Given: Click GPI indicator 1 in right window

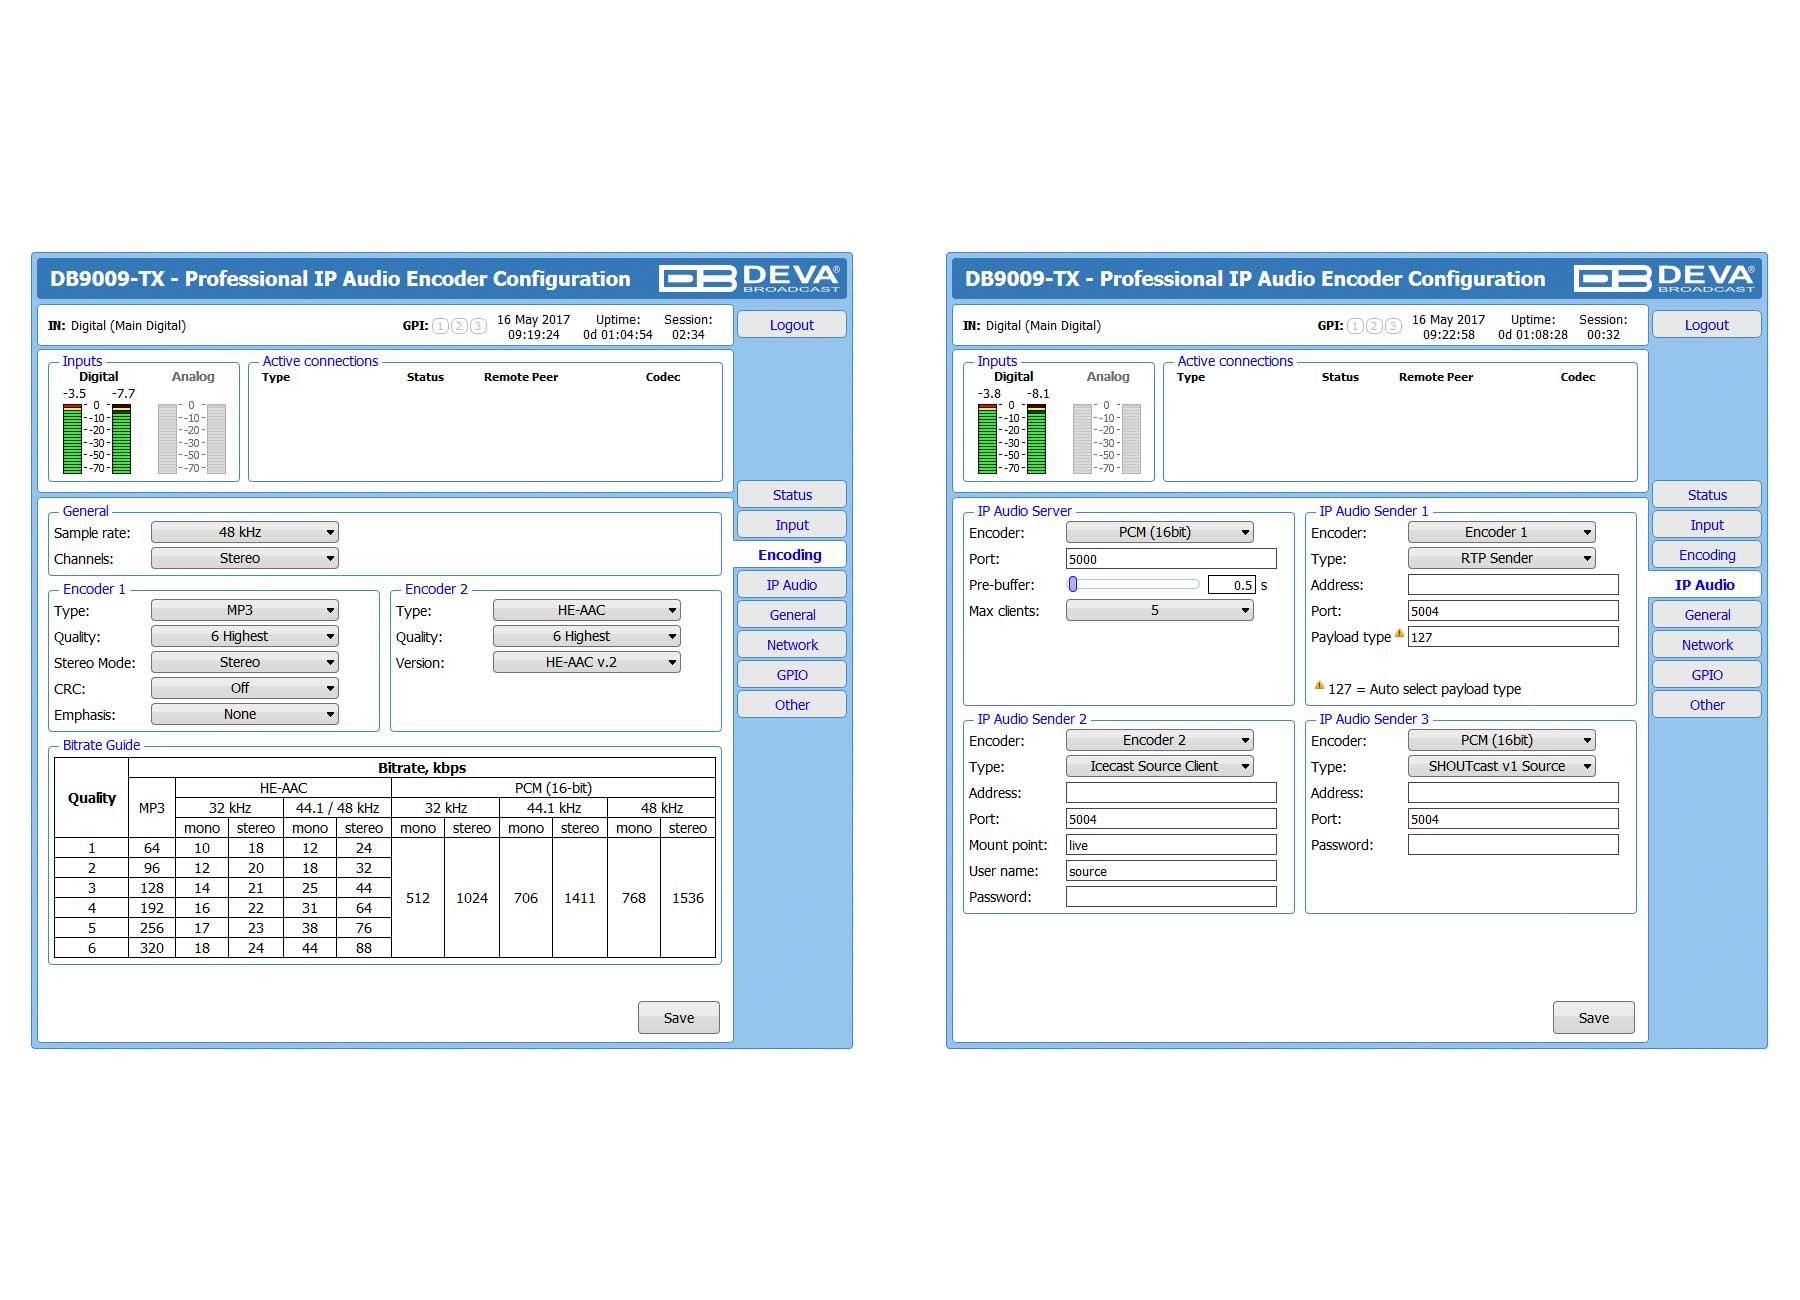Looking at the screenshot, I should pyautogui.click(x=1355, y=326).
